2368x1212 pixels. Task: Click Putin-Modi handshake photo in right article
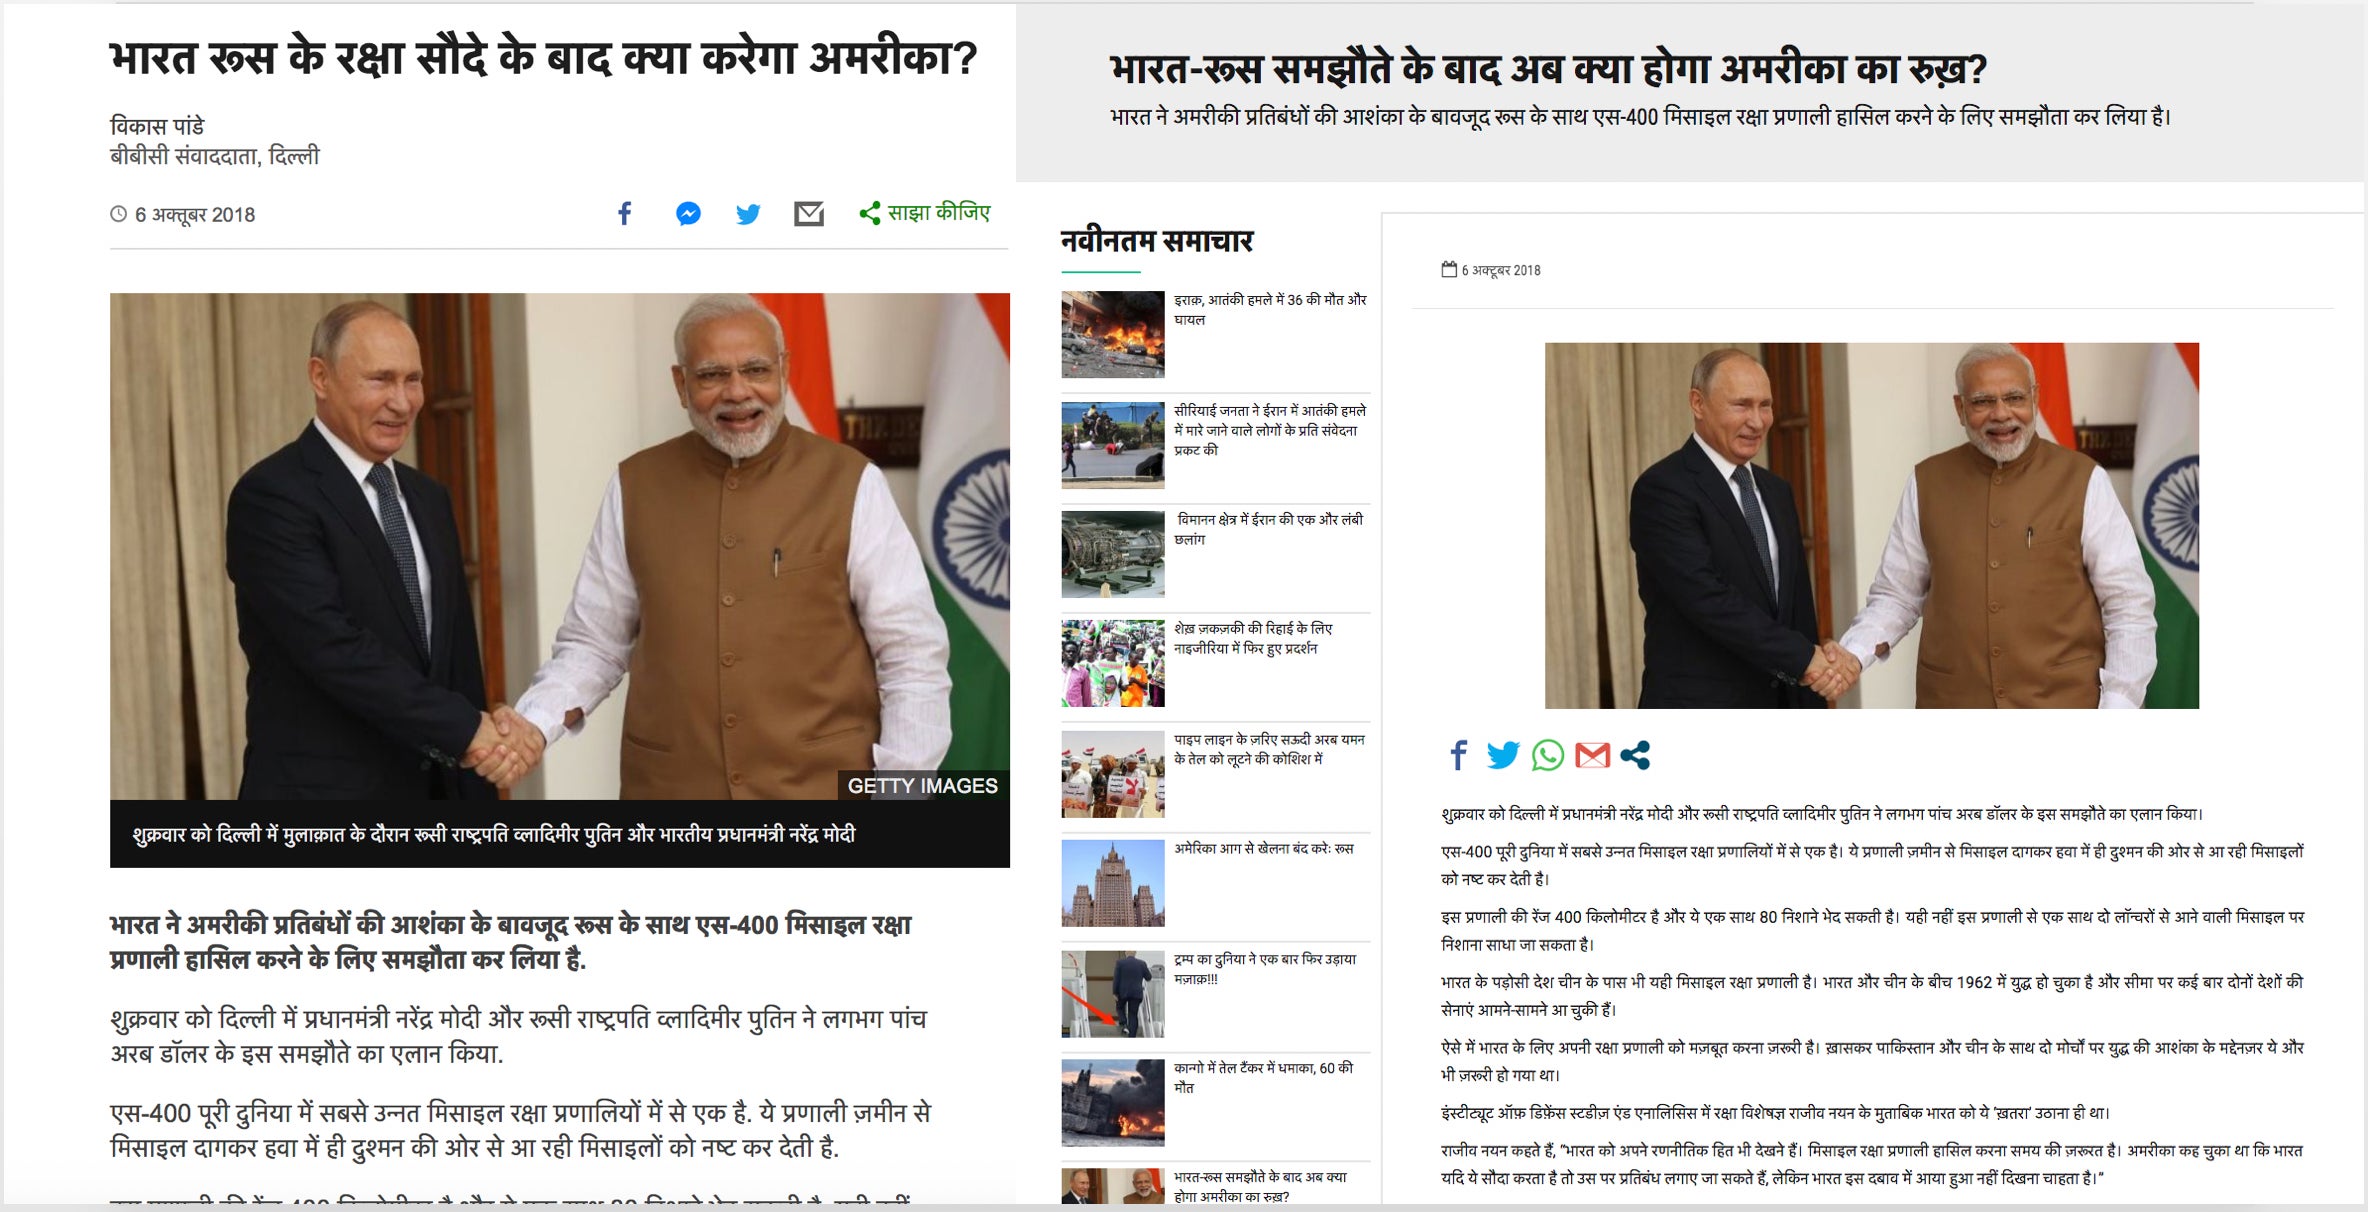pyautogui.click(x=1871, y=526)
